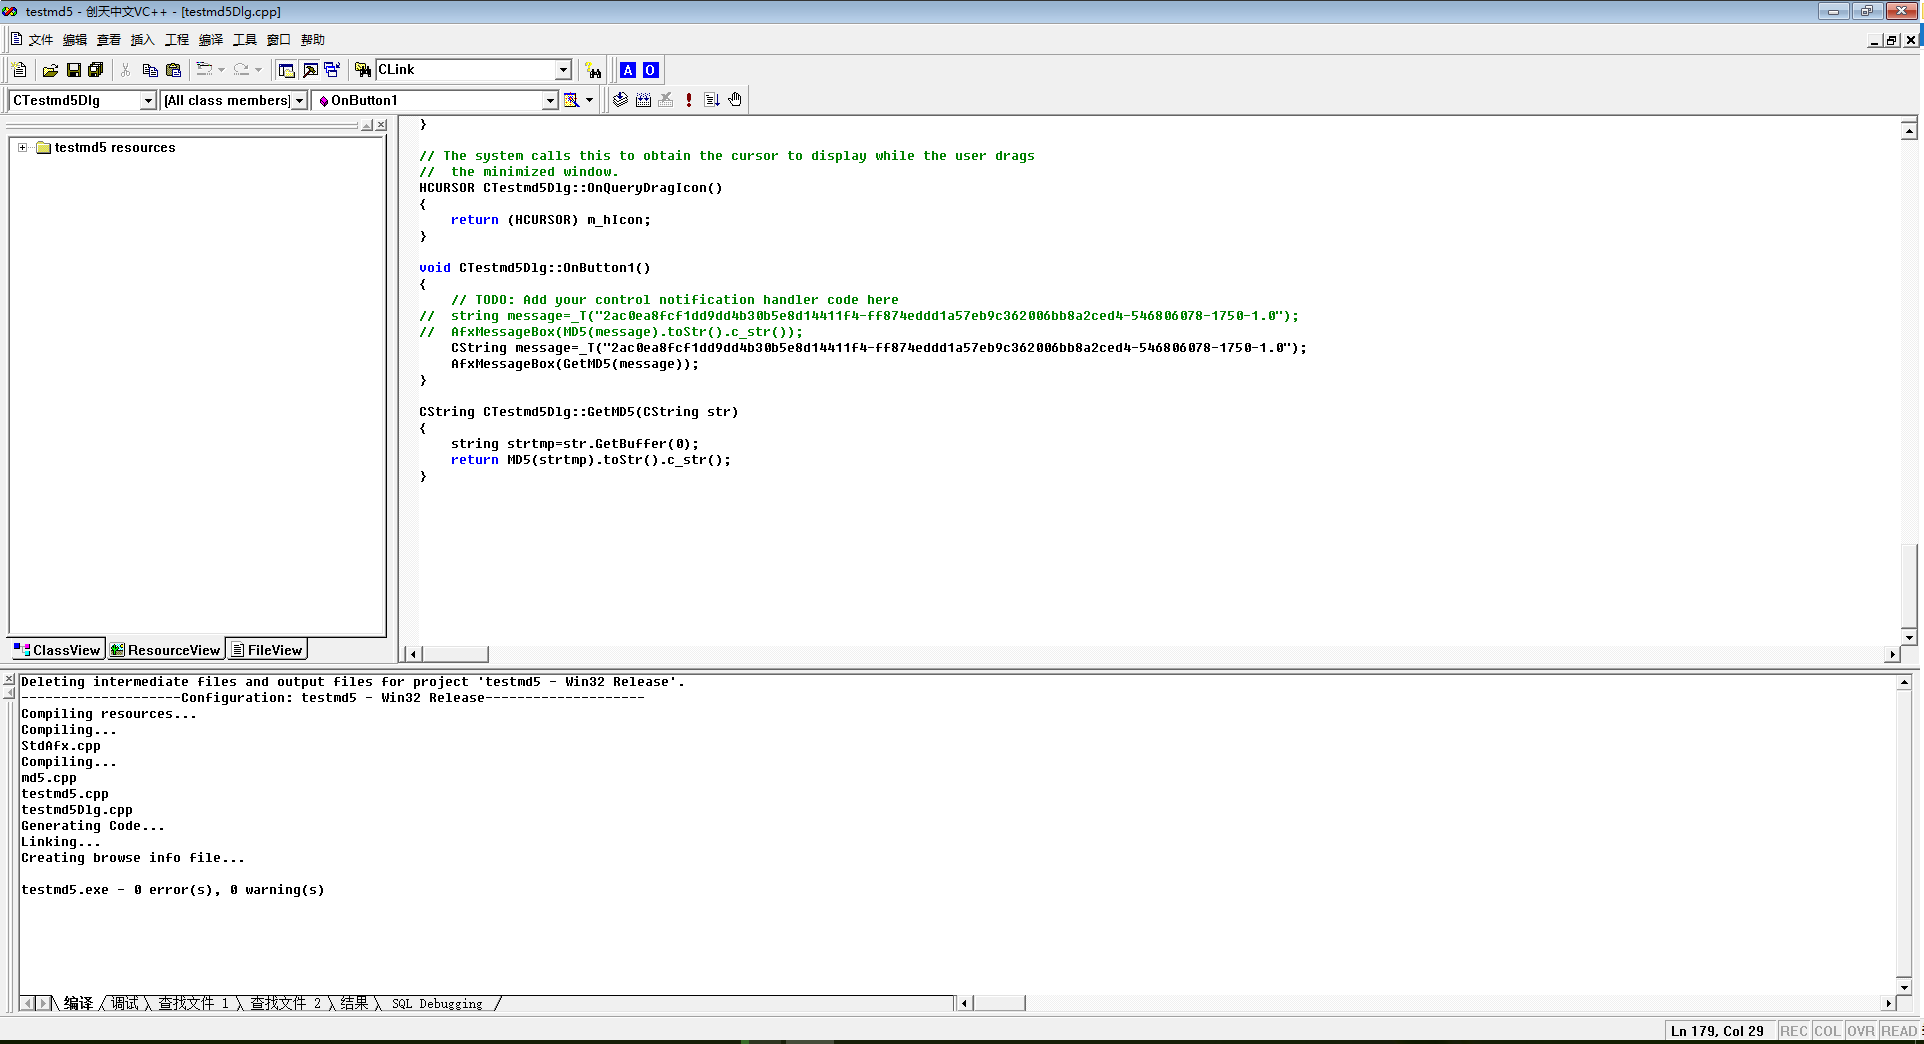Select the SQL Debugging output tab

437,1003
